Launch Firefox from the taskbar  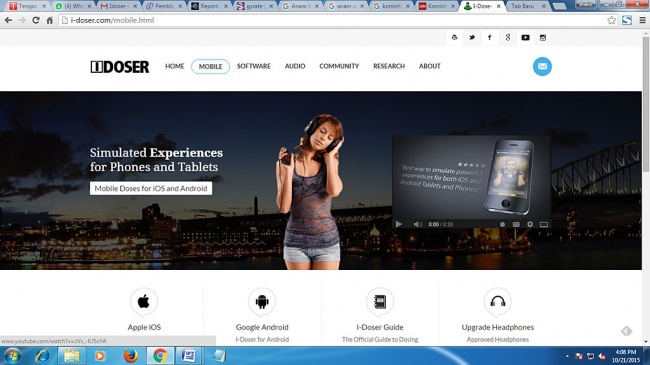[x=131, y=356]
